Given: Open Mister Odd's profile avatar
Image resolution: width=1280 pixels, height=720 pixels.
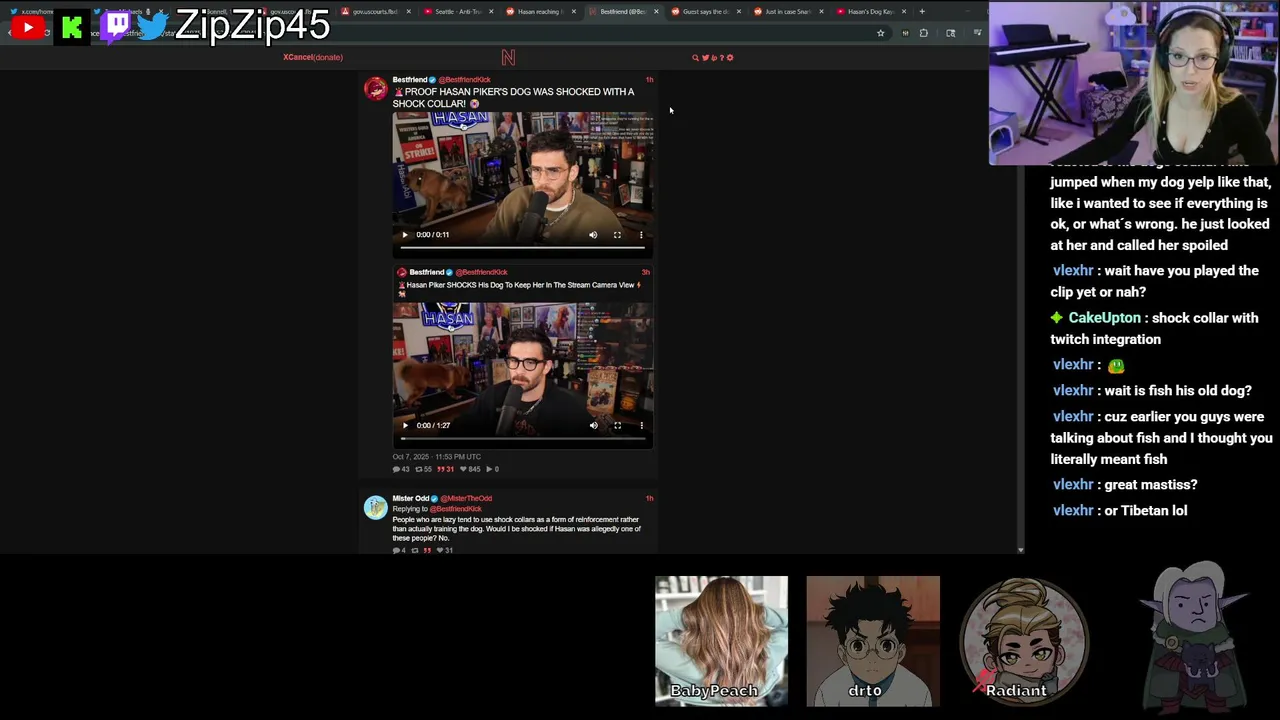Looking at the screenshot, I should [x=376, y=508].
